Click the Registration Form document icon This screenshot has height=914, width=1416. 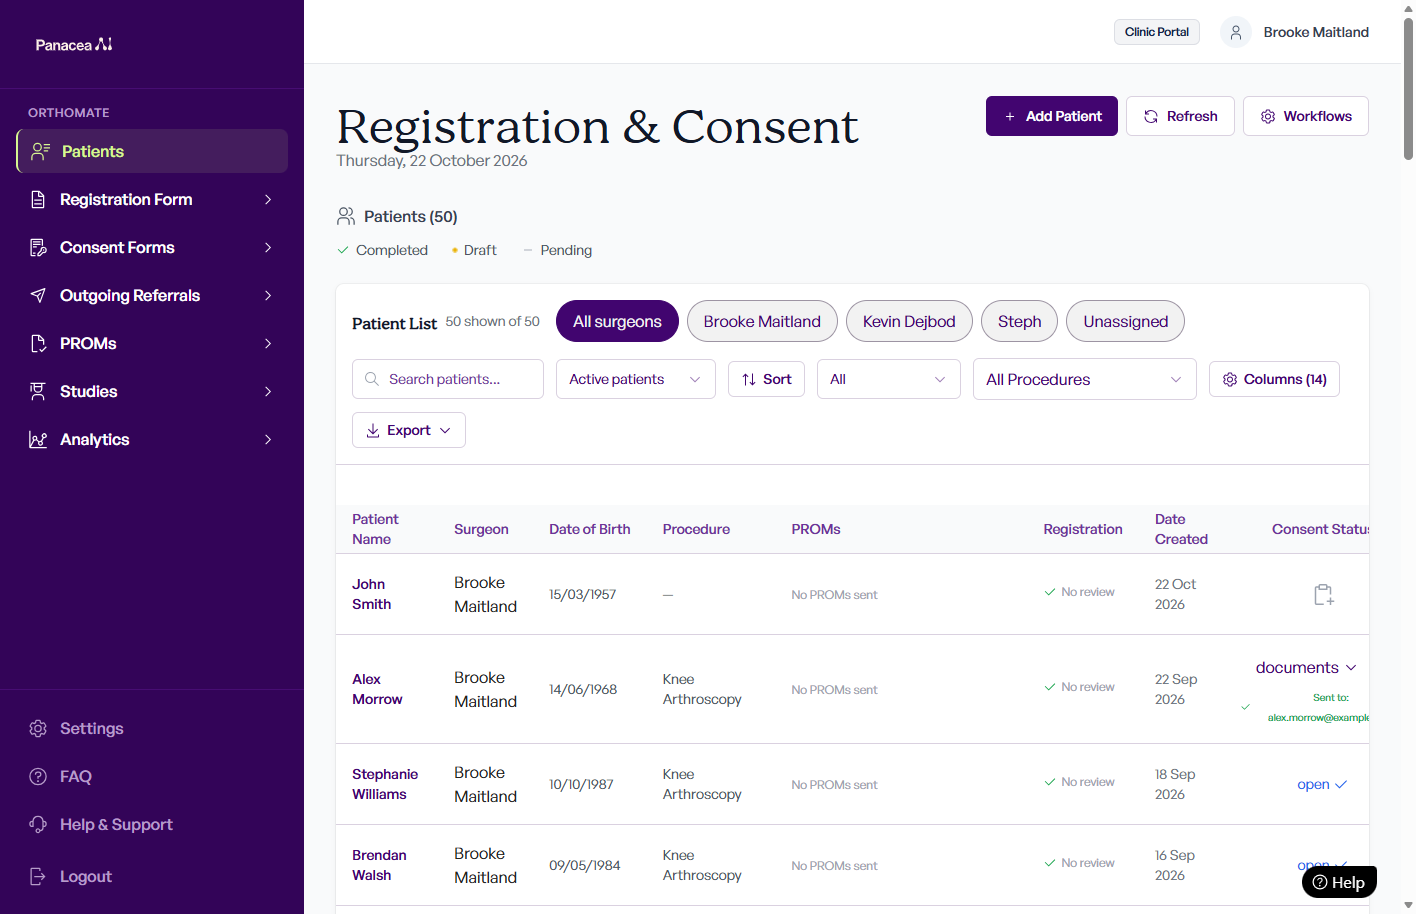tap(38, 199)
